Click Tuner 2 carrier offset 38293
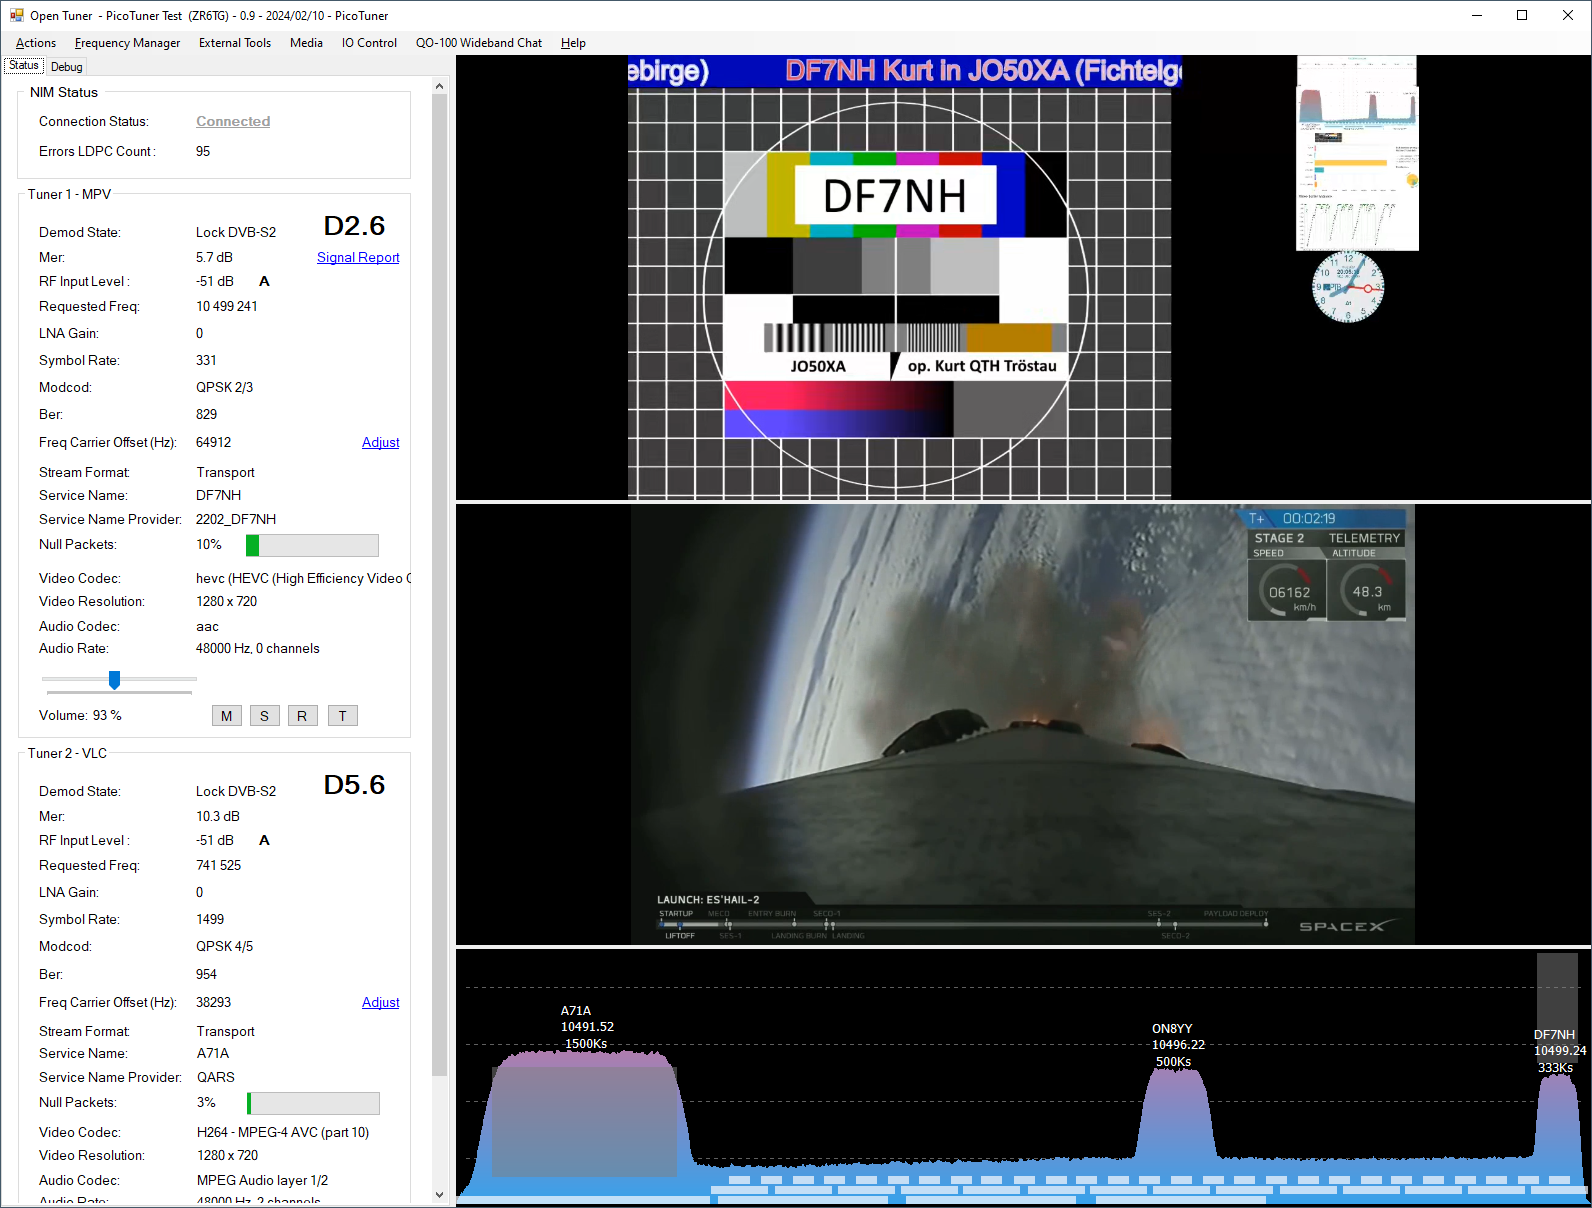 [213, 1002]
